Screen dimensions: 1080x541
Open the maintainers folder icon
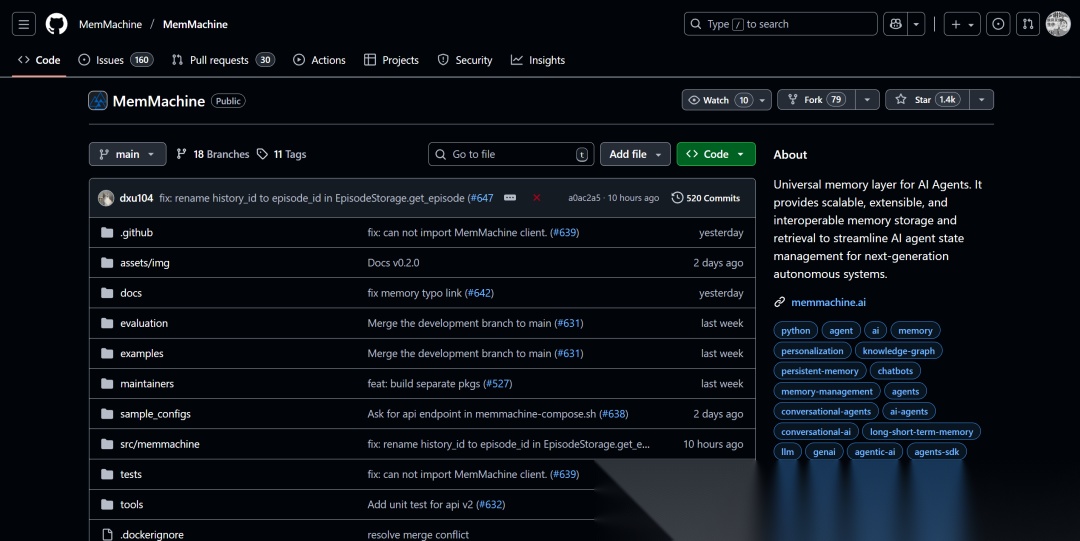coord(107,384)
